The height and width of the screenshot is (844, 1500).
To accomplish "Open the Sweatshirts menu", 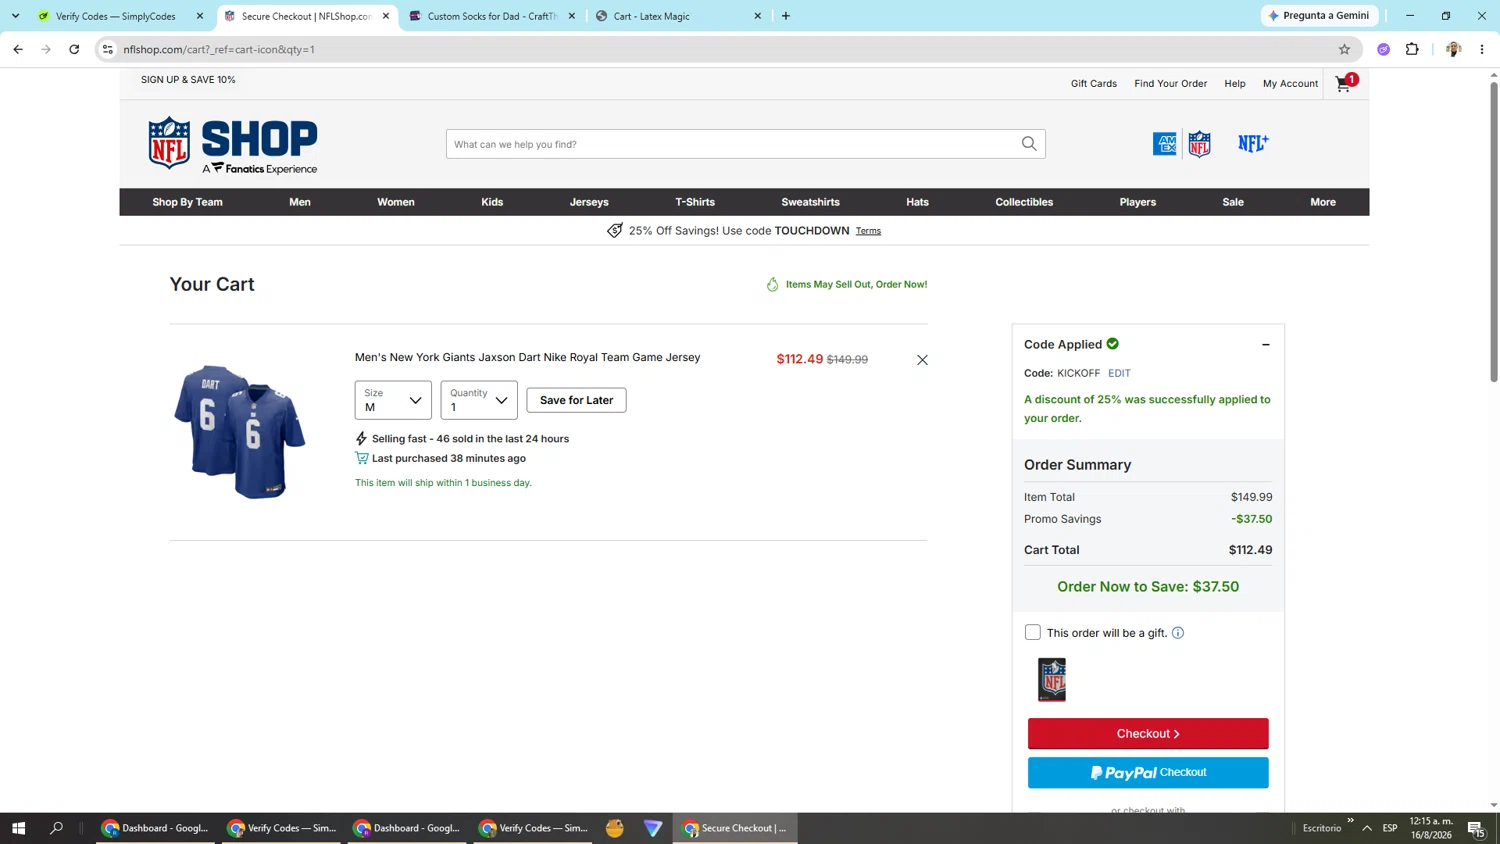I will pos(810,202).
